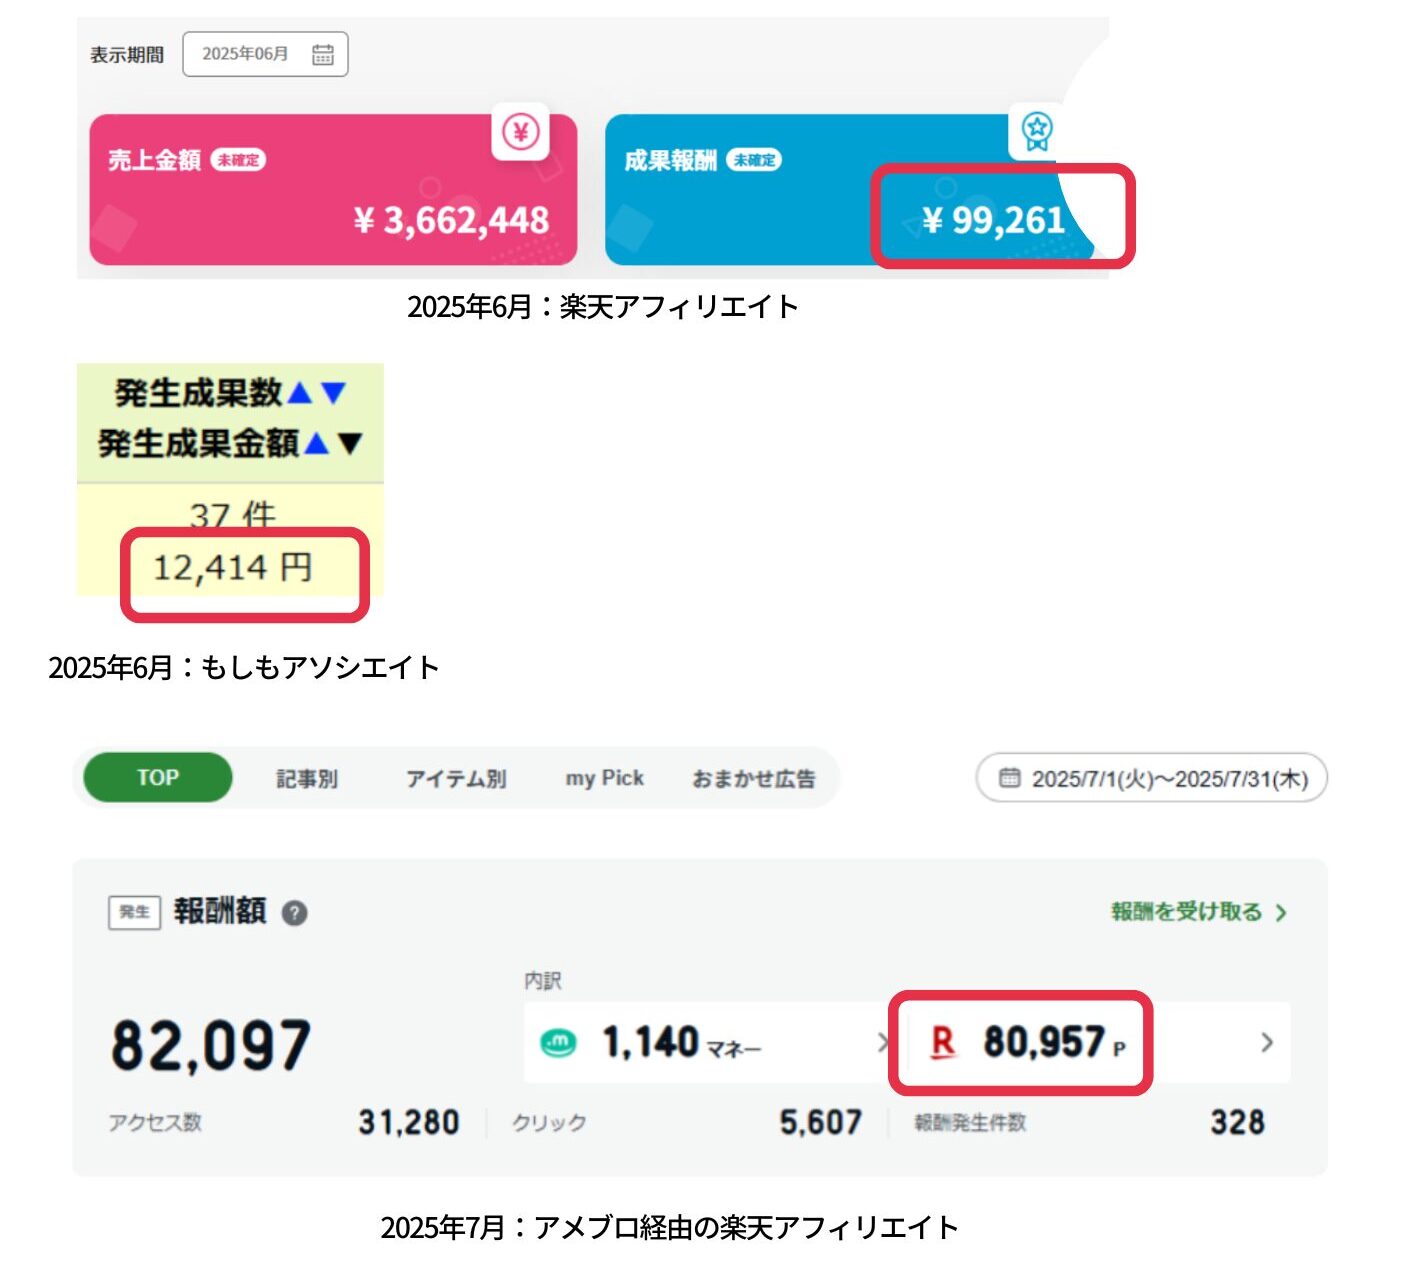Expand Rakuten points details with the right chevron
Viewport: 1413px width, 1280px height.
point(1267,1042)
